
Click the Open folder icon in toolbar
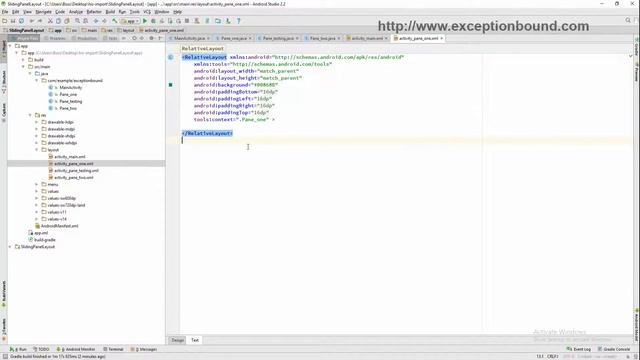point(4,21)
